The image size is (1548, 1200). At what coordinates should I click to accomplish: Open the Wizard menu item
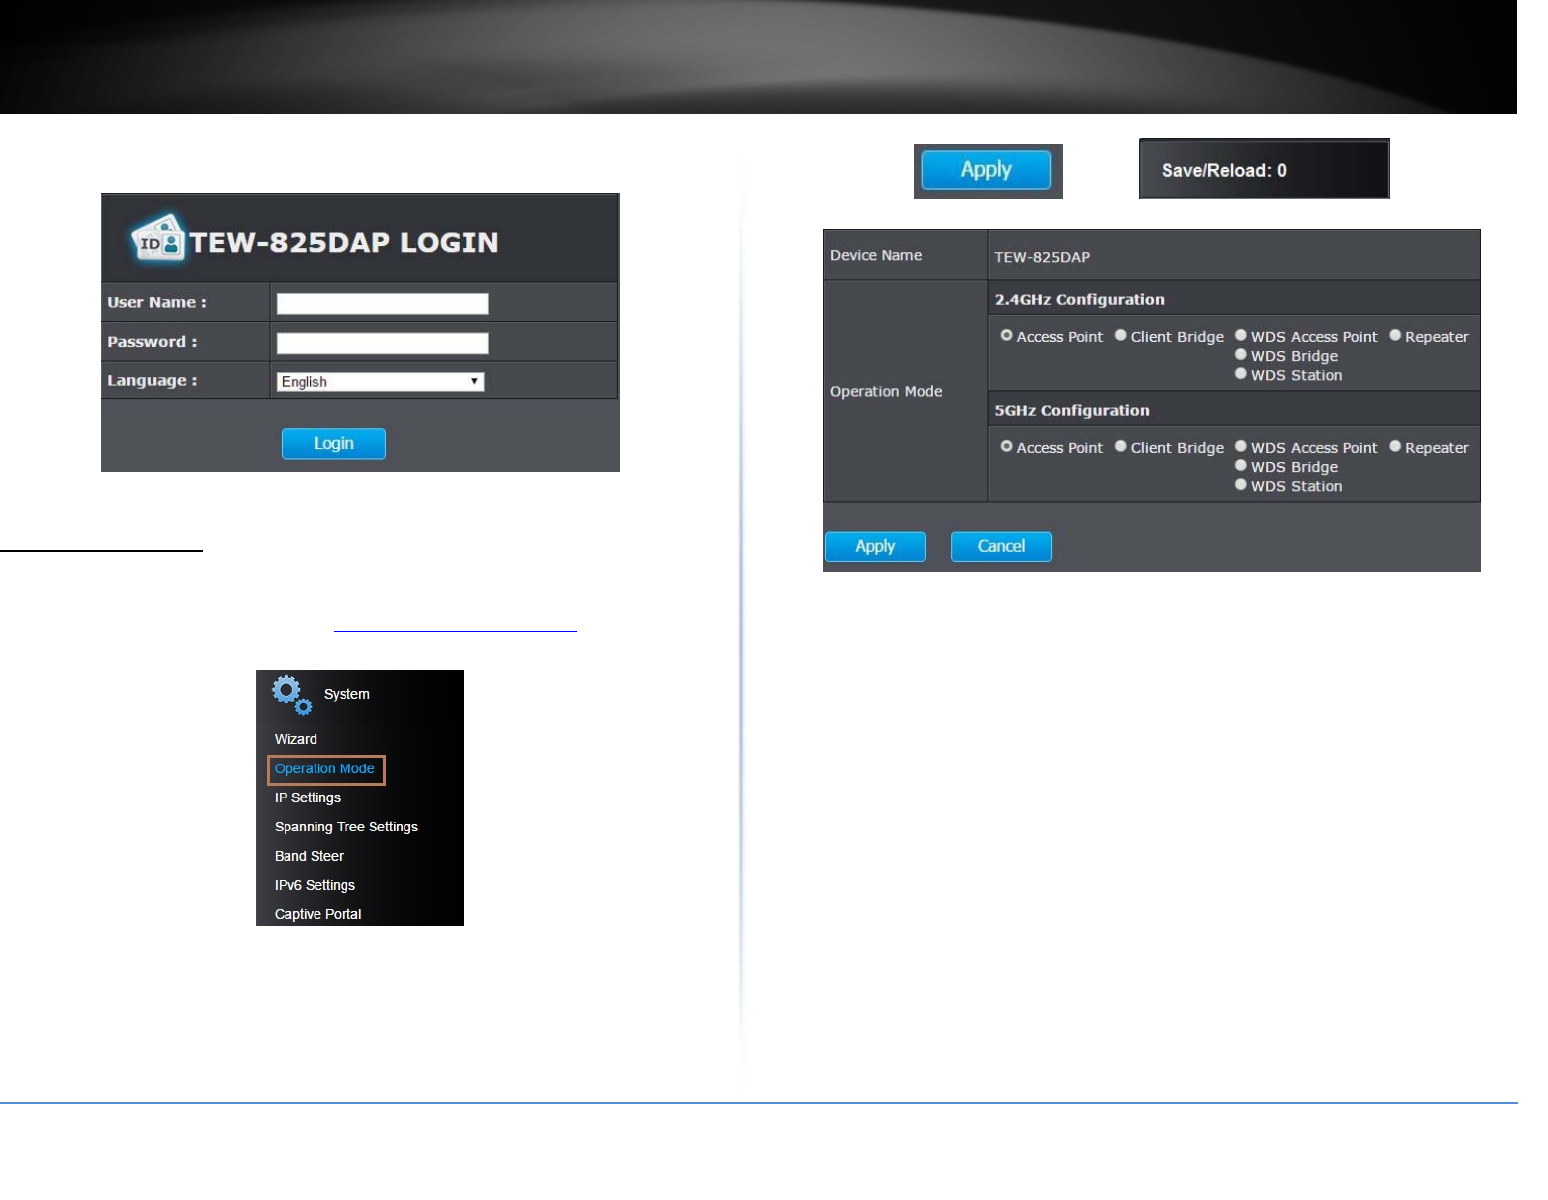296,739
